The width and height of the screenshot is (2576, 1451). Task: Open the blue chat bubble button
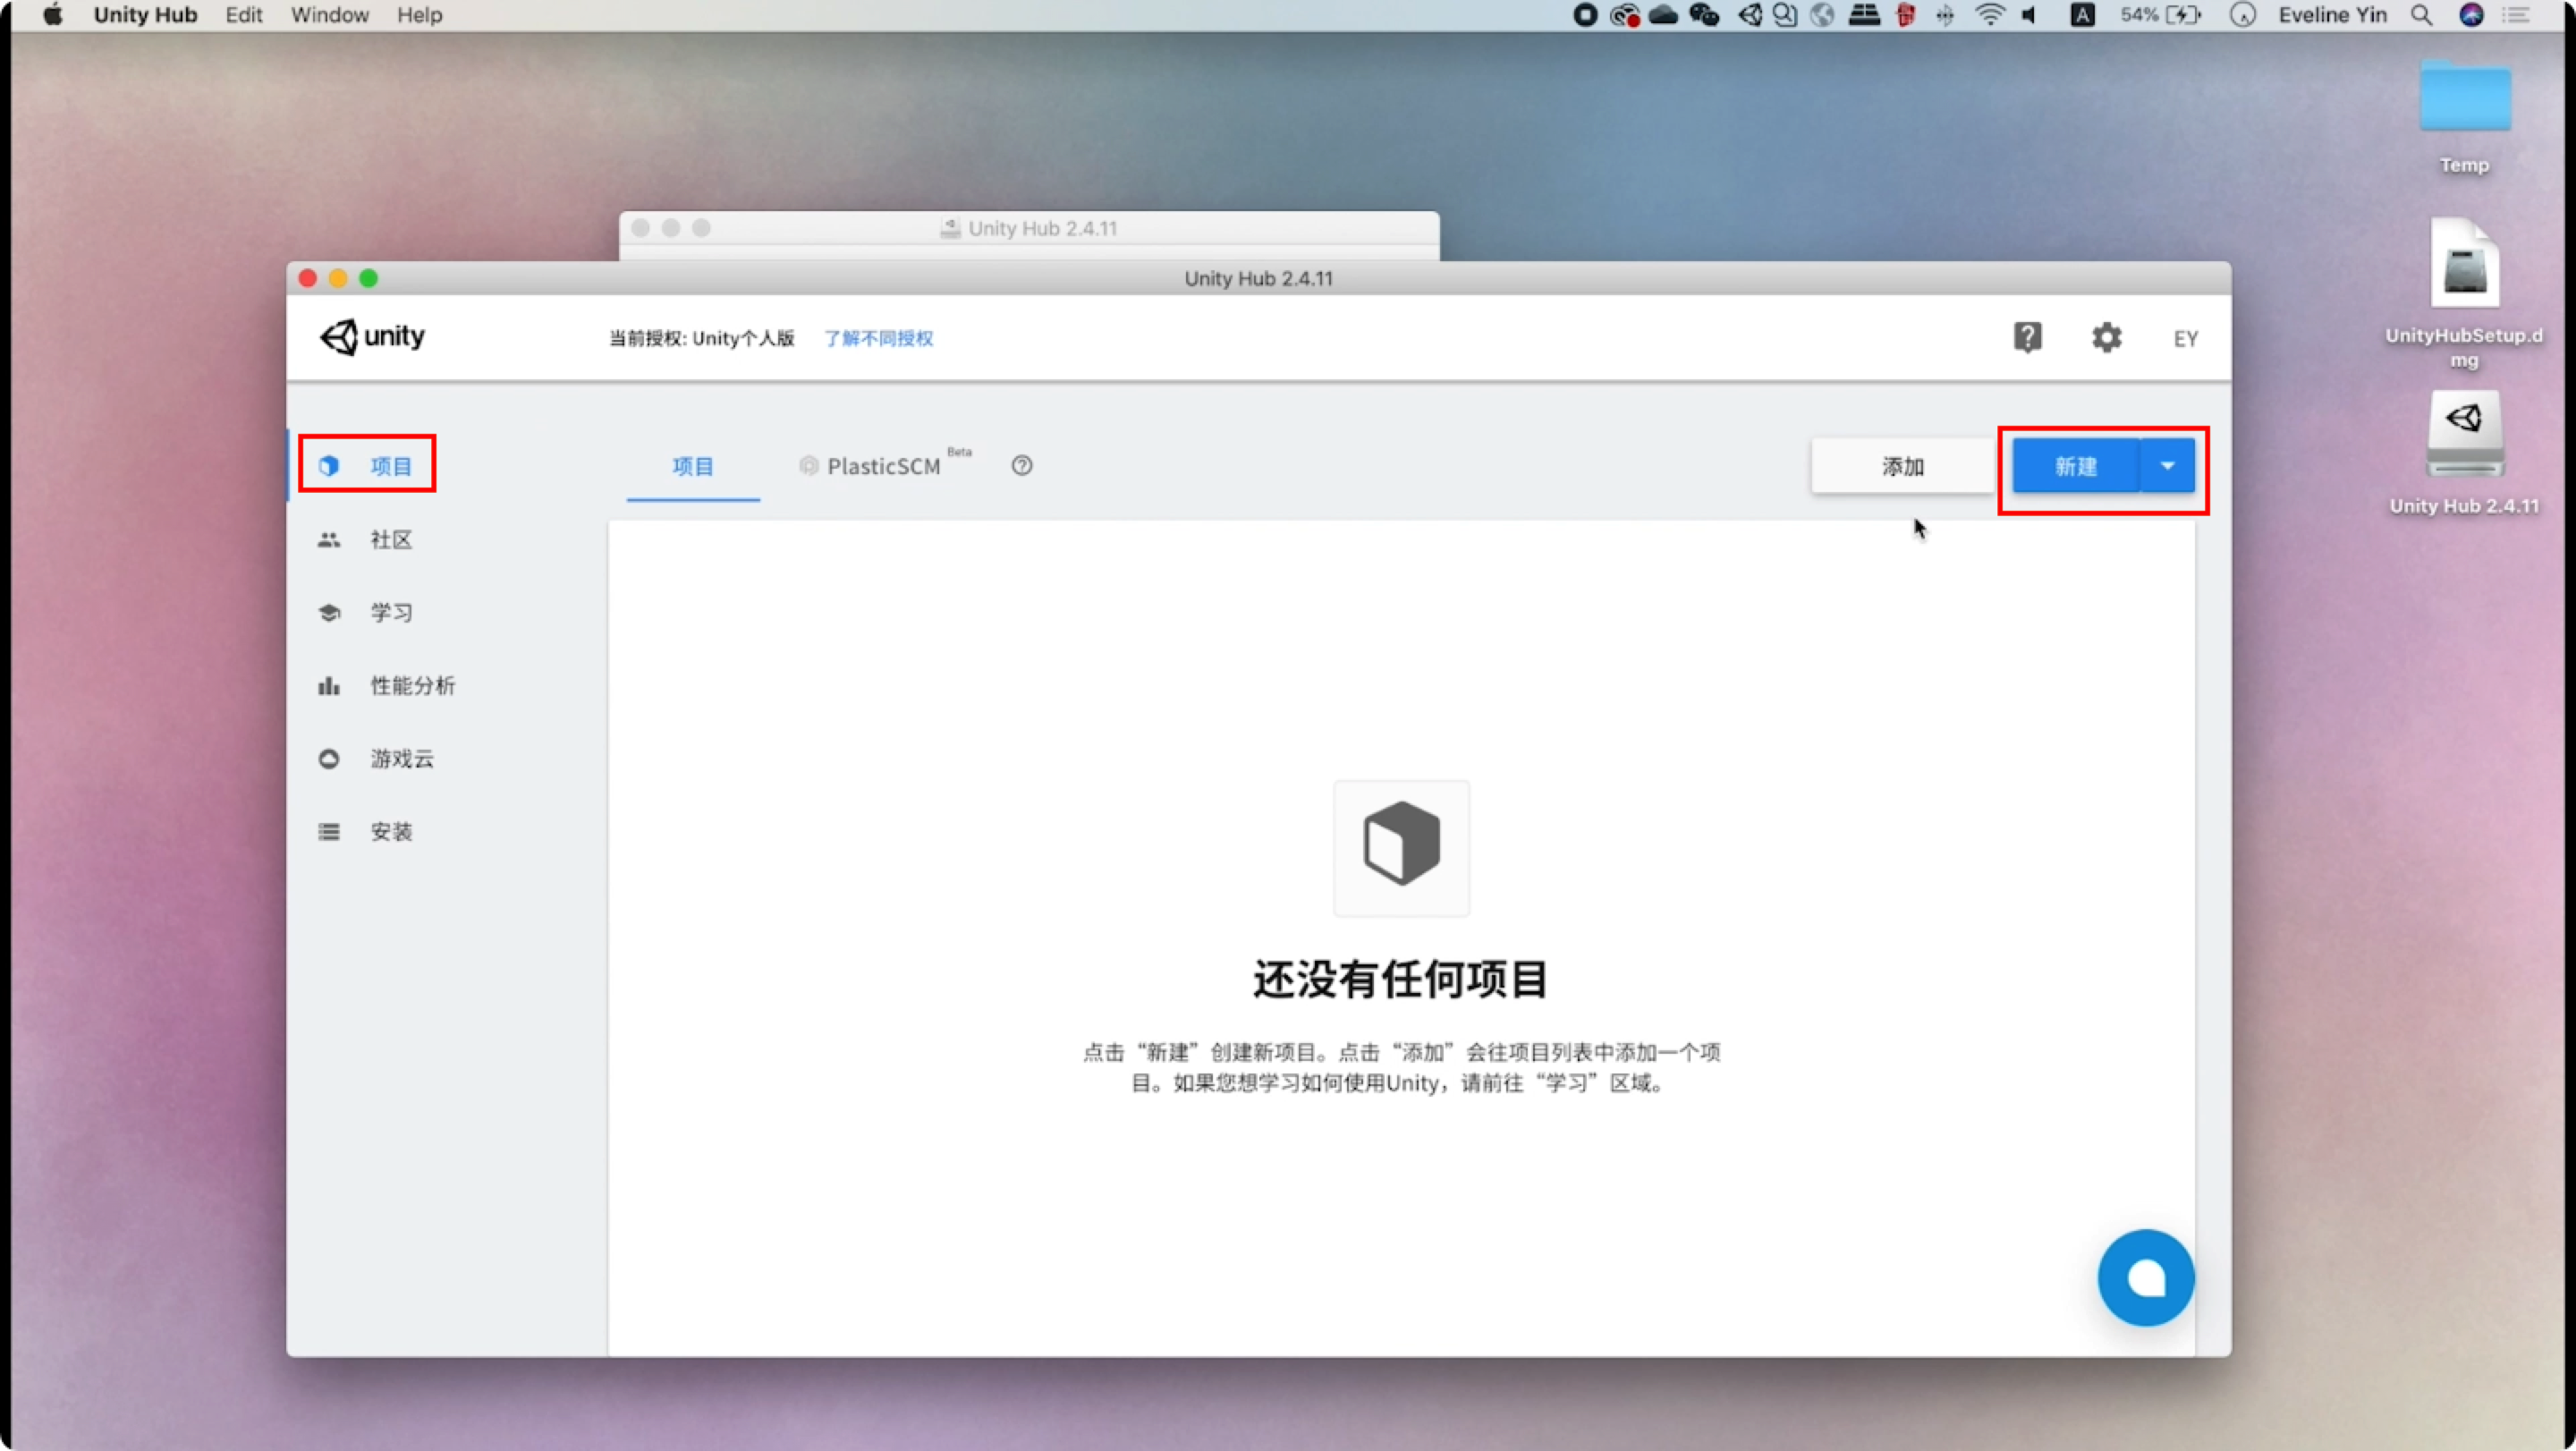click(2145, 1277)
